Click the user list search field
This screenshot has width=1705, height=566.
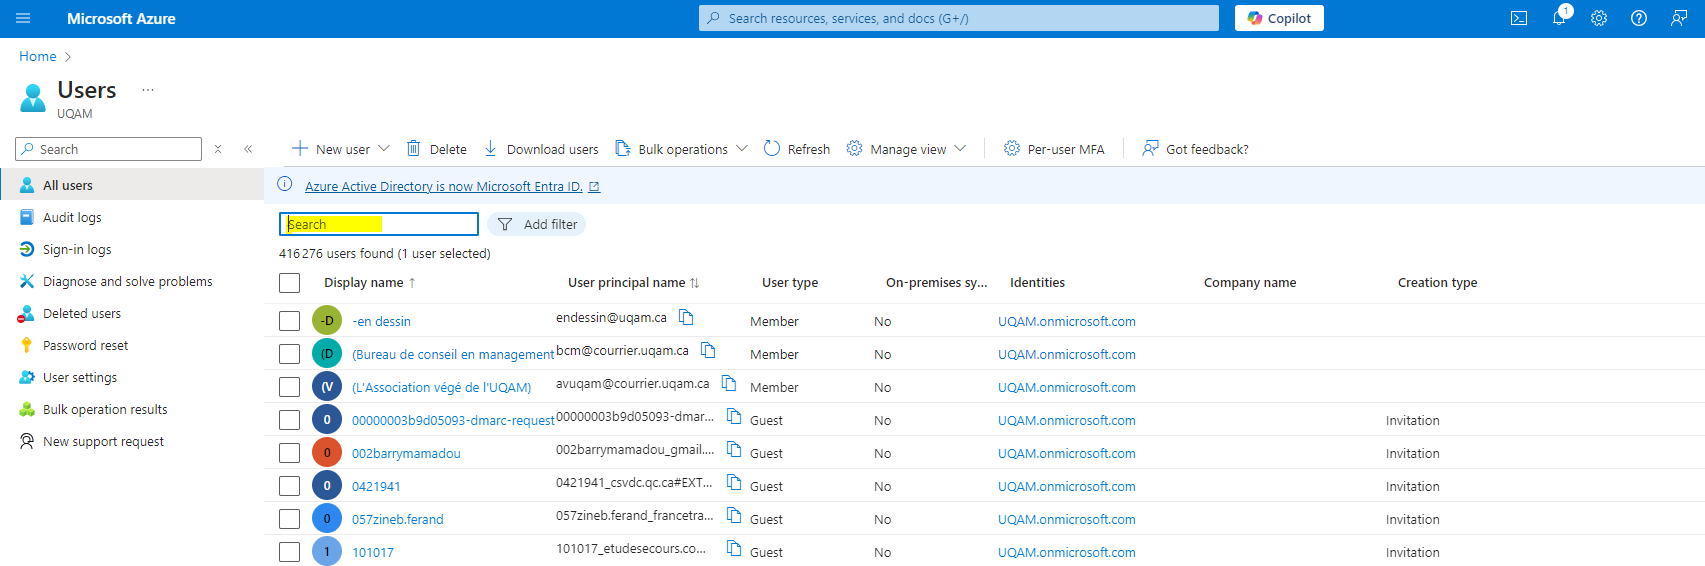pyautogui.click(x=378, y=224)
